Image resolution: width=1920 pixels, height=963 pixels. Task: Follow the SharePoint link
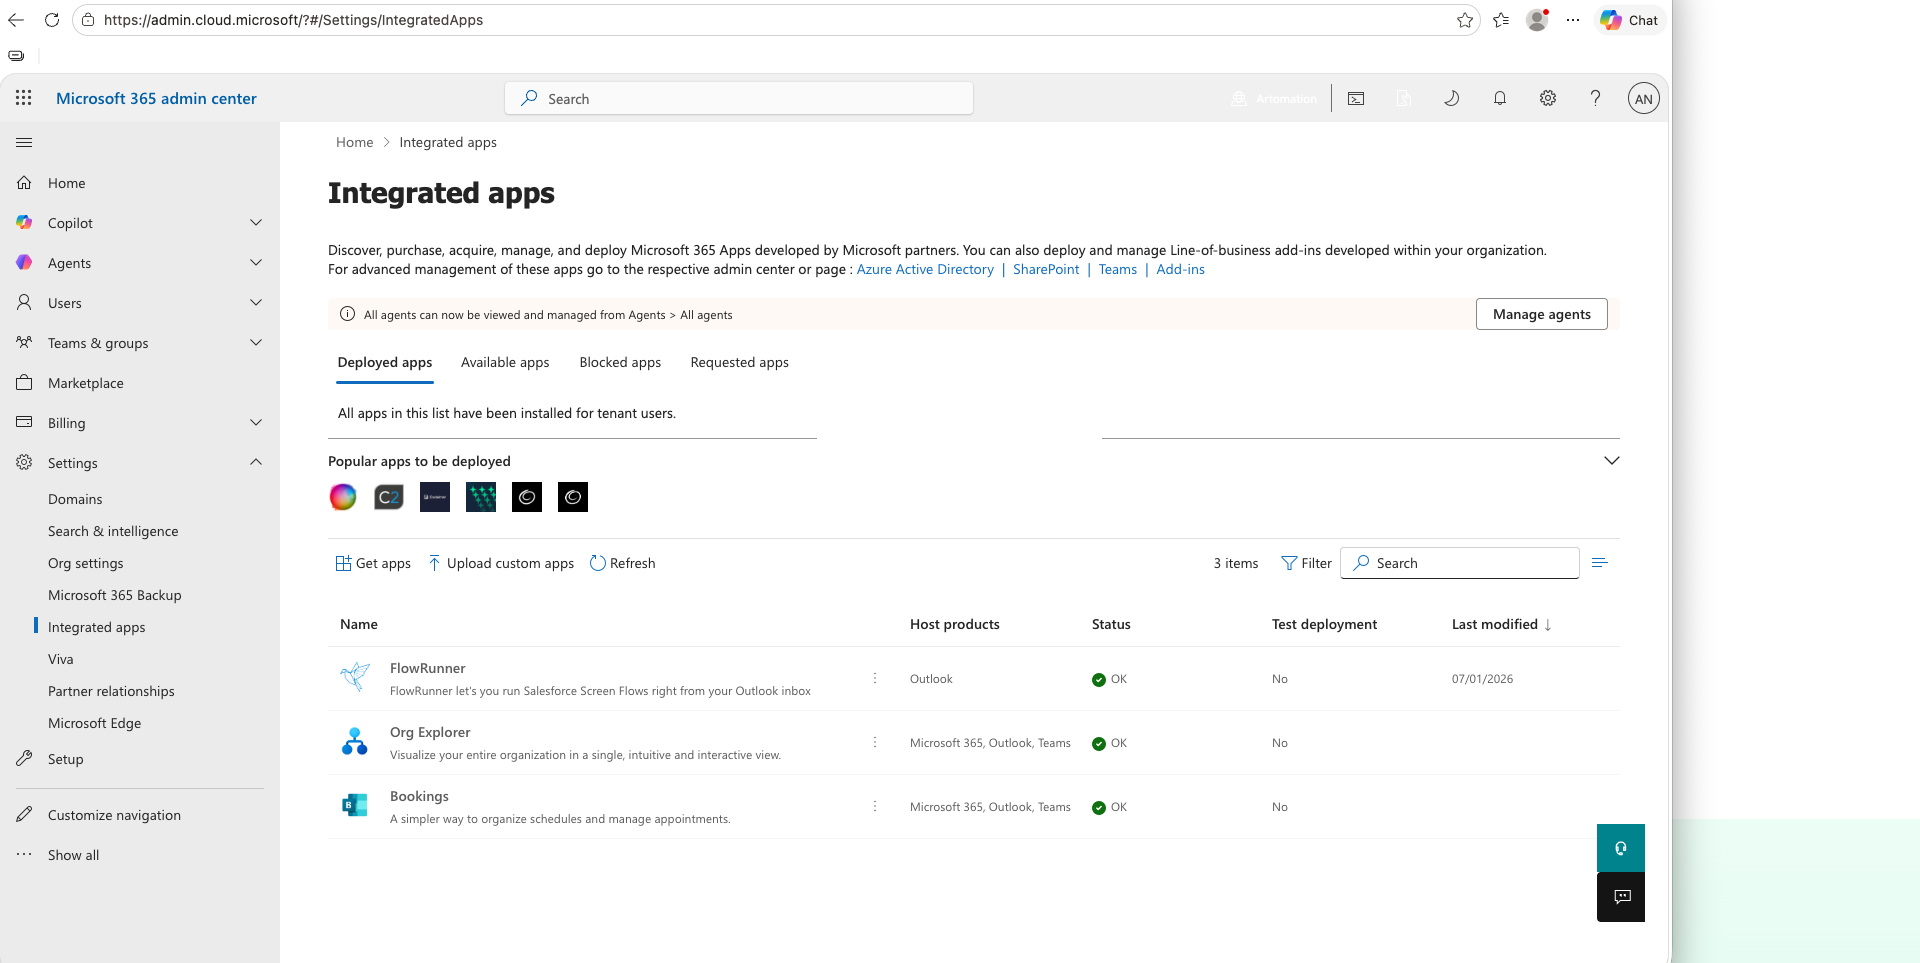[1046, 269]
